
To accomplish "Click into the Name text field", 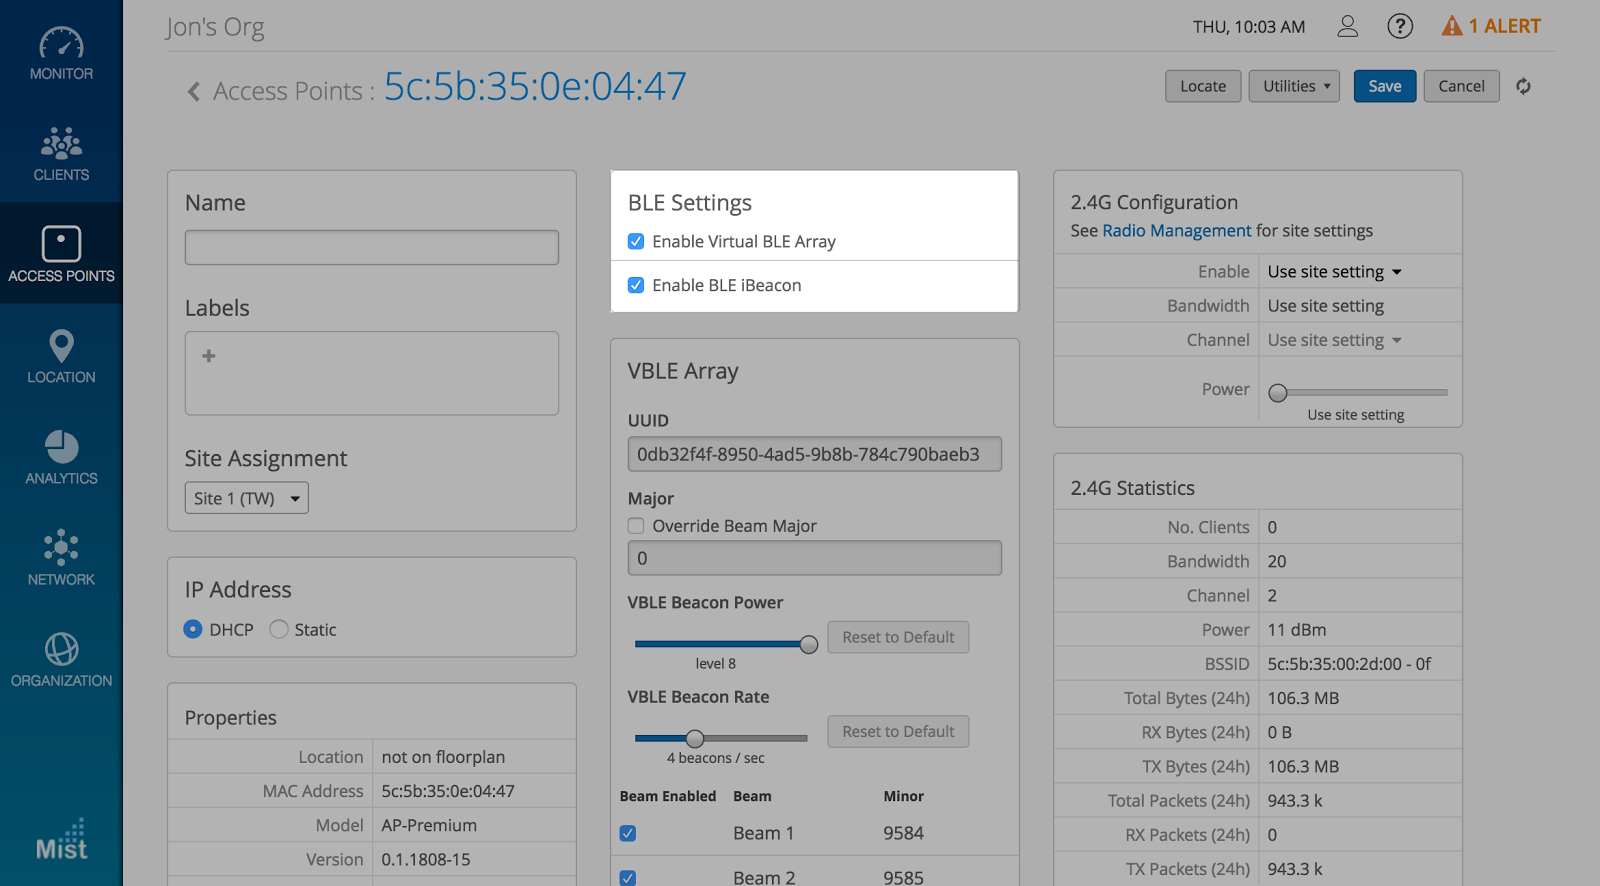I will tap(371, 248).
